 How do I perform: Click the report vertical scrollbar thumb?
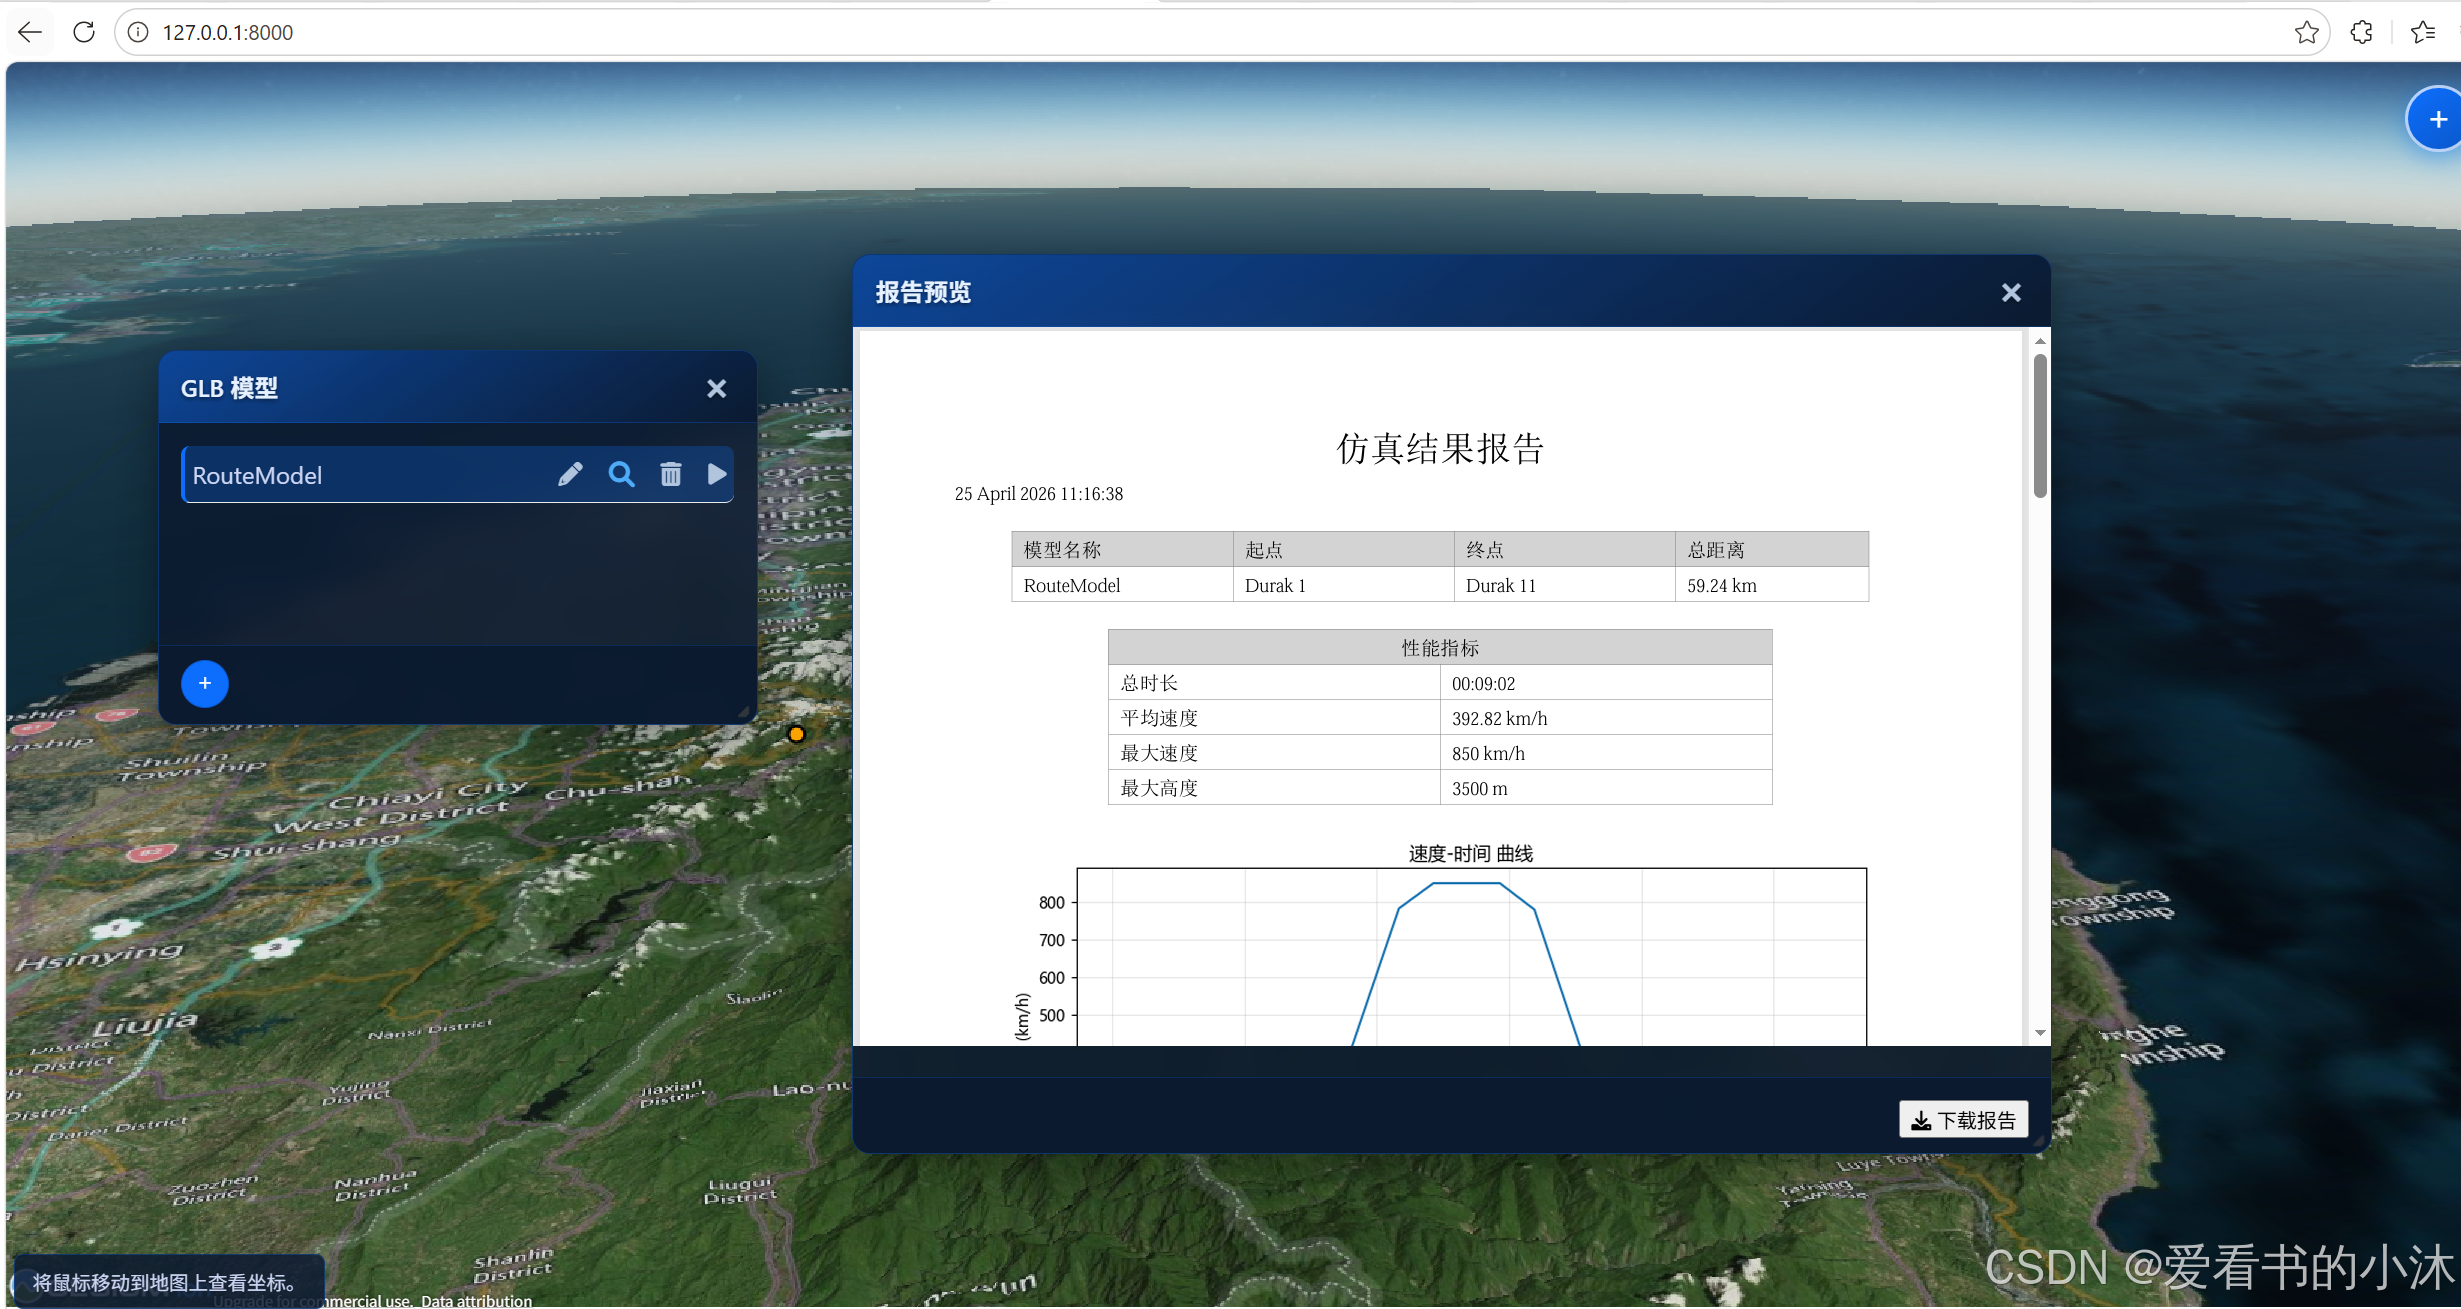(2040, 425)
